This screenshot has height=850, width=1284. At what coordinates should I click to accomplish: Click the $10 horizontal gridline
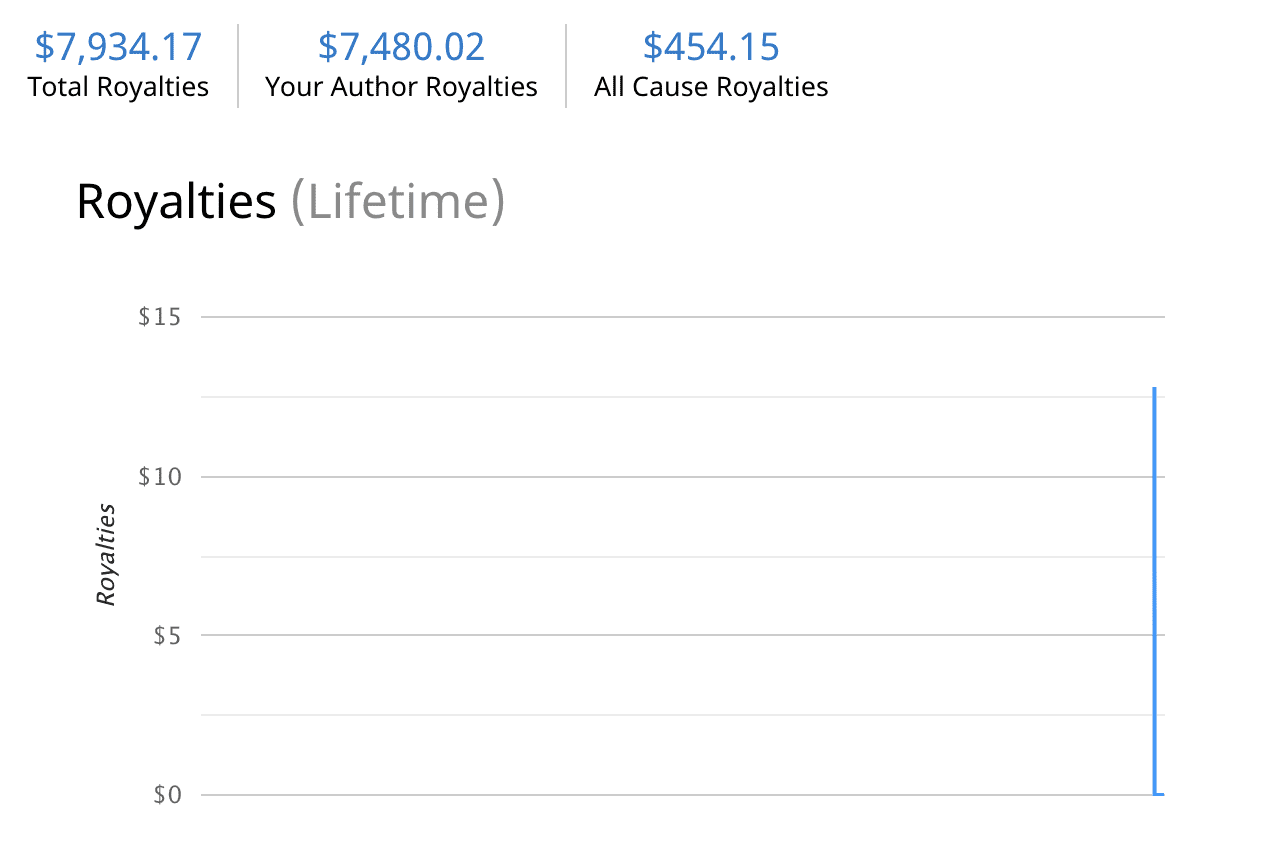(680, 476)
